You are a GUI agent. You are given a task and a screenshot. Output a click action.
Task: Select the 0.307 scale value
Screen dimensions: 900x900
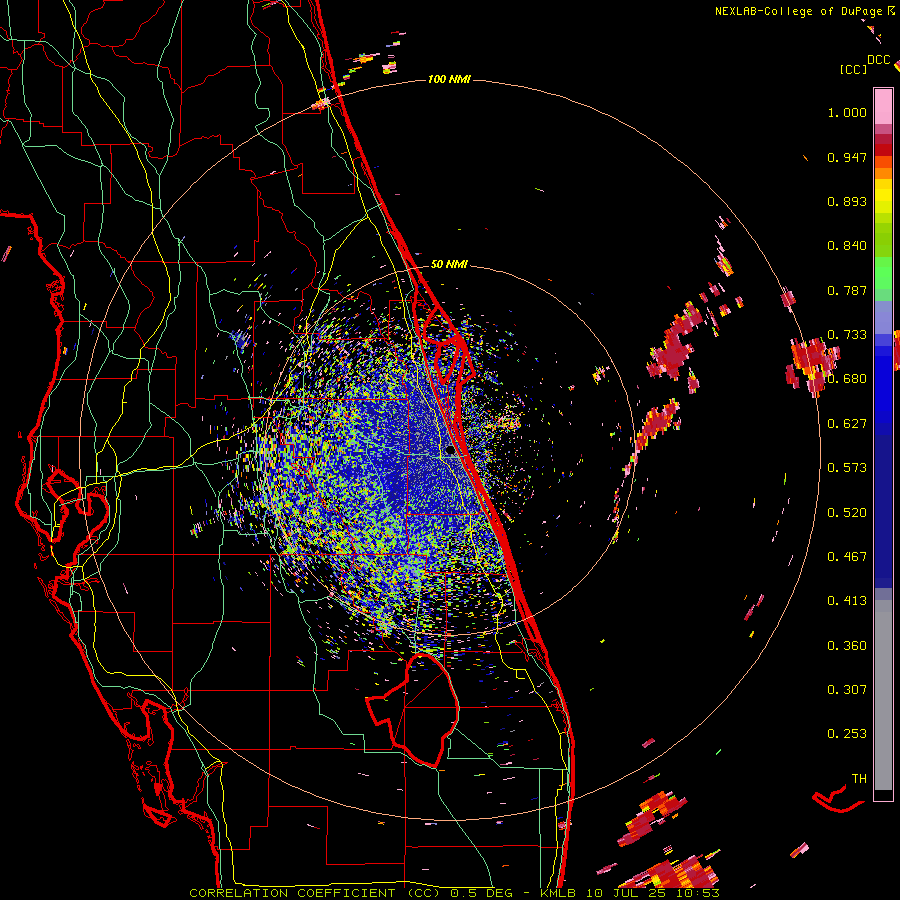pyautogui.click(x=847, y=690)
